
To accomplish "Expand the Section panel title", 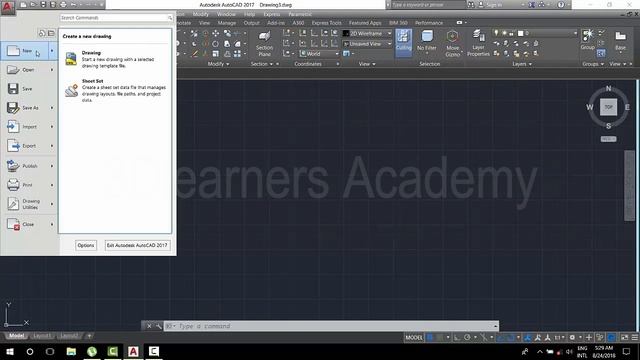I will [x=262, y=64].
